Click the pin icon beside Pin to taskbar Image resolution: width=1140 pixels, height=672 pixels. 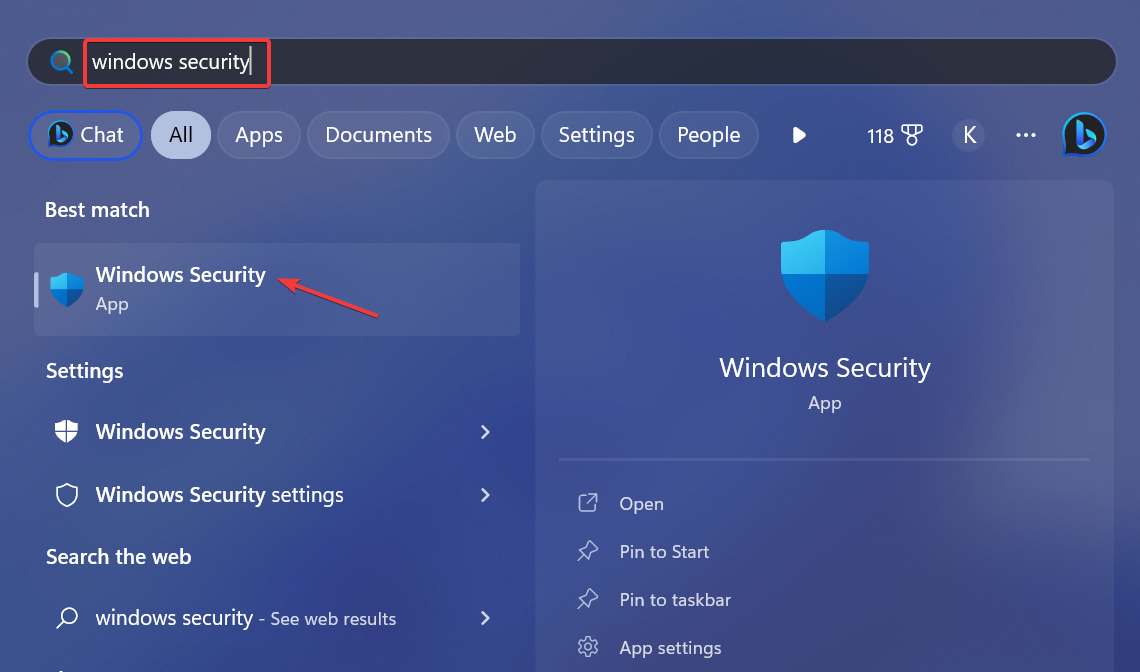click(x=587, y=599)
